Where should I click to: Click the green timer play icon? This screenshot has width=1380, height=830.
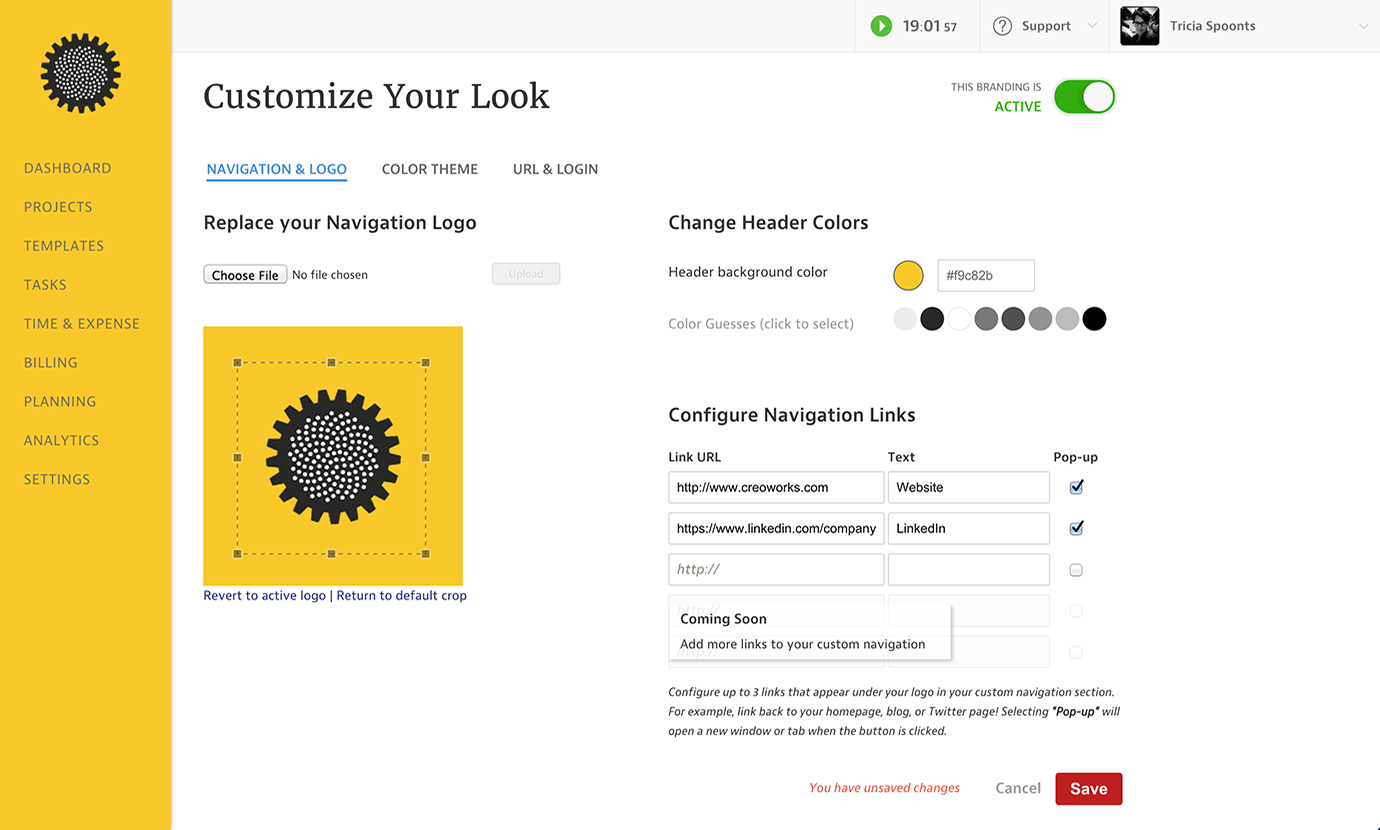tap(881, 26)
